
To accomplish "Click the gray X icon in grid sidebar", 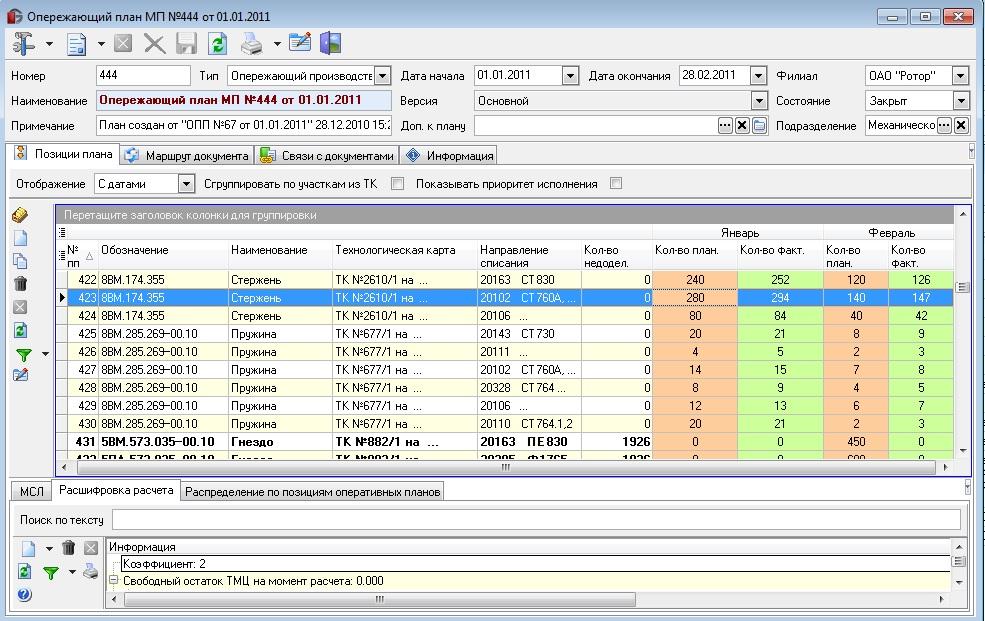I will 20,307.
